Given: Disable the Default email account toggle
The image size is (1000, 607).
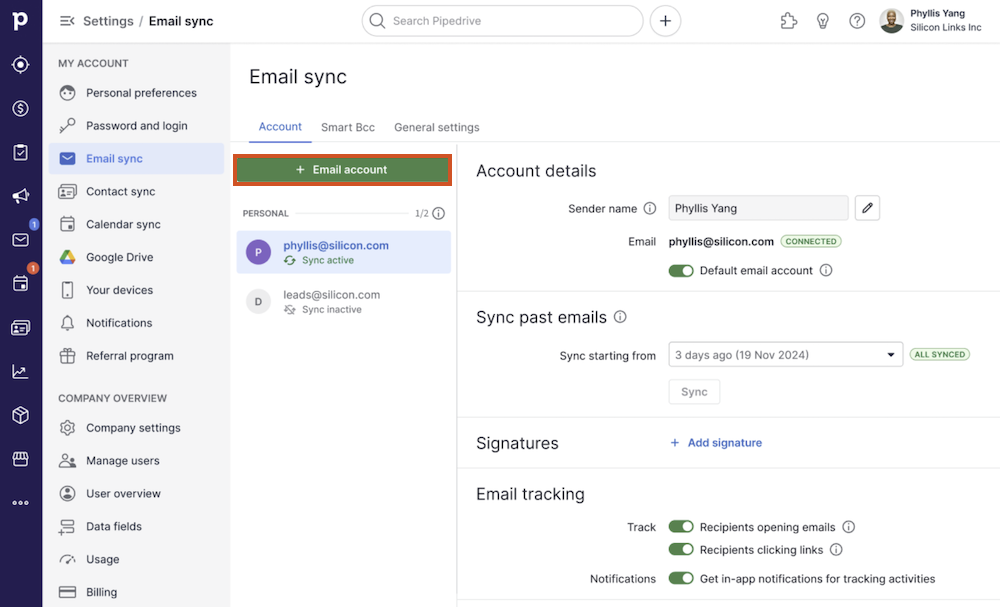Looking at the screenshot, I should click(x=681, y=270).
